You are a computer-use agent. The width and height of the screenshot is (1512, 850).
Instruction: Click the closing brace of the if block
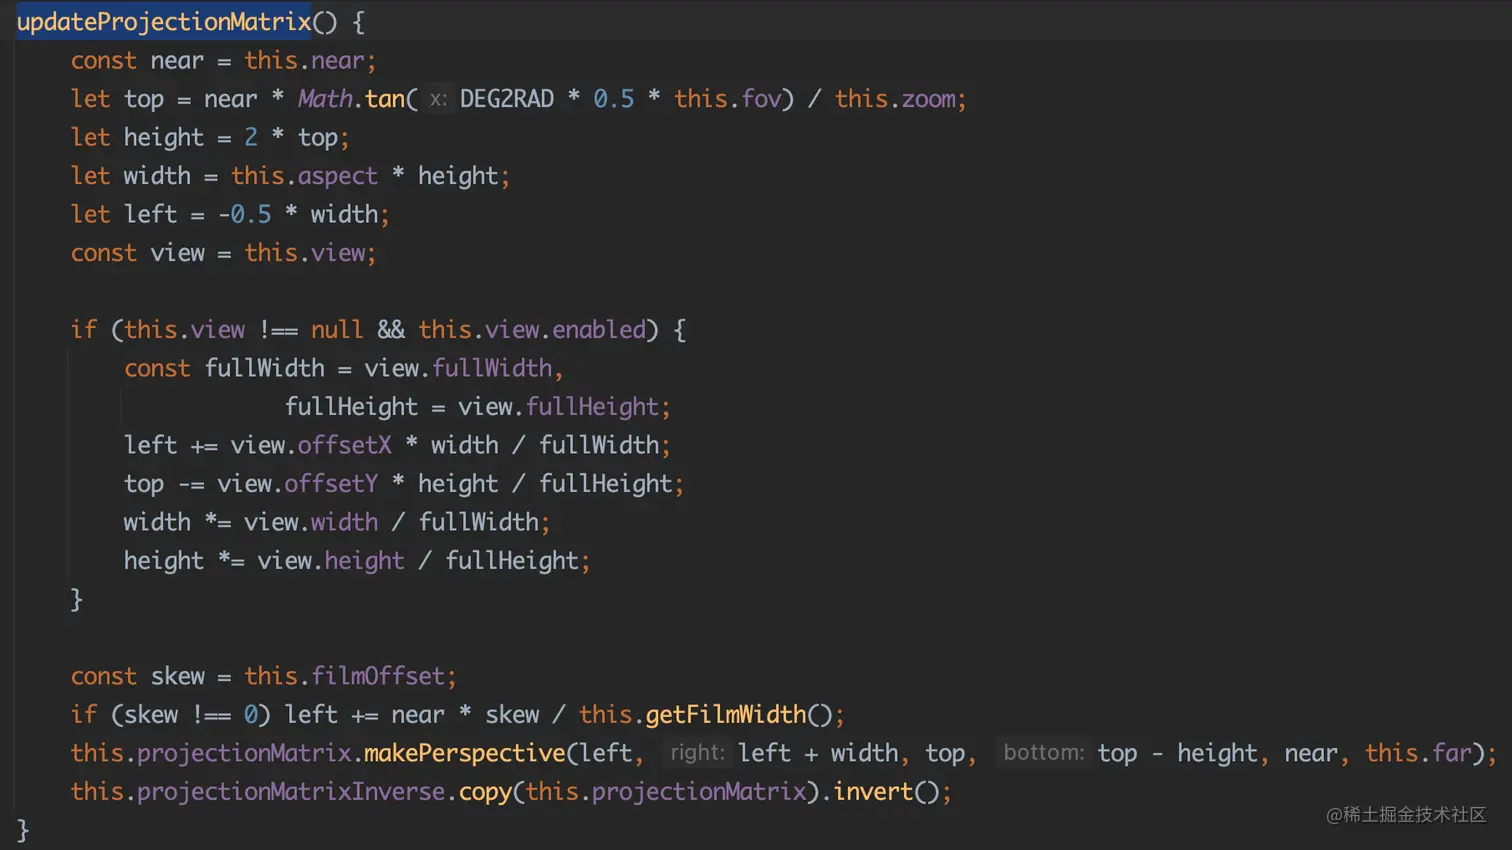point(77,599)
